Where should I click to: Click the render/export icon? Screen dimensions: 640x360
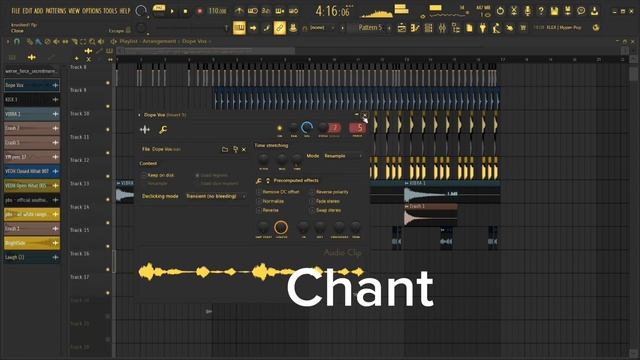point(567,11)
